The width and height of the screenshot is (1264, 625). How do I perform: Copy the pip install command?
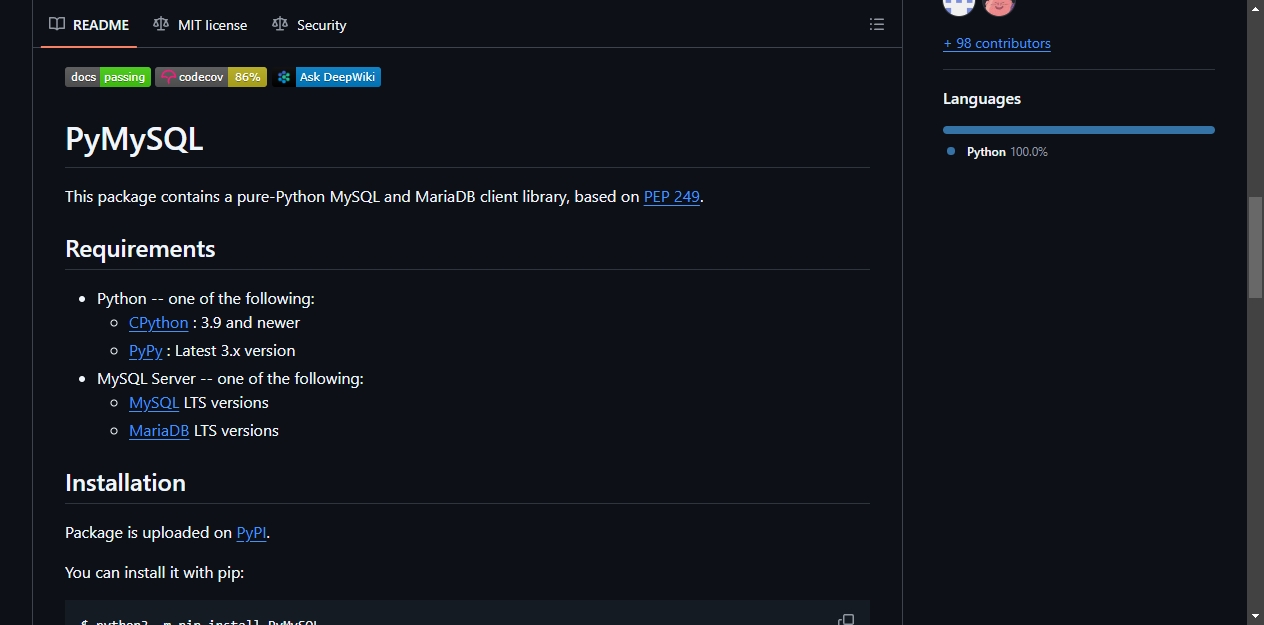point(846,620)
